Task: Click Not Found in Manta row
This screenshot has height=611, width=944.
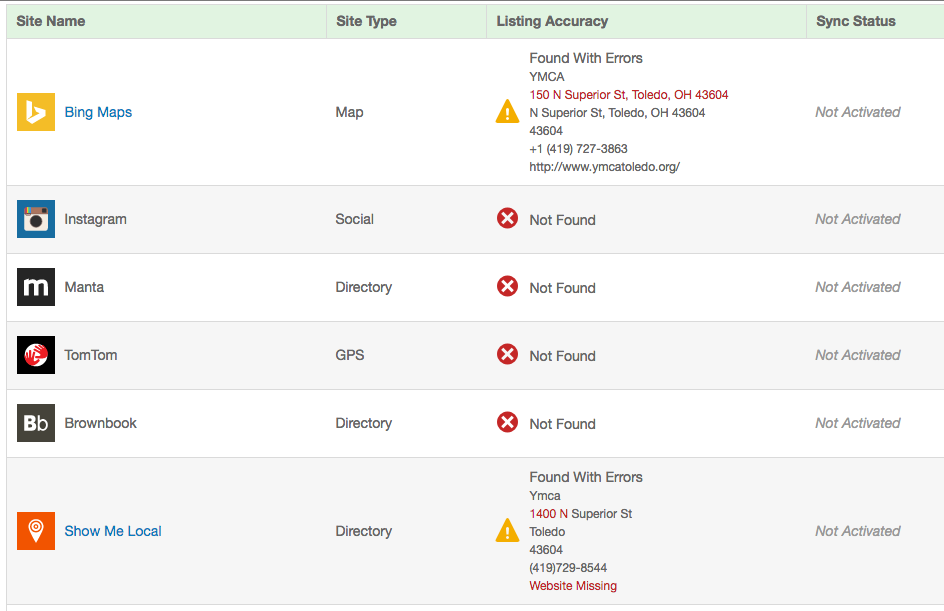Action: coord(562,288)
